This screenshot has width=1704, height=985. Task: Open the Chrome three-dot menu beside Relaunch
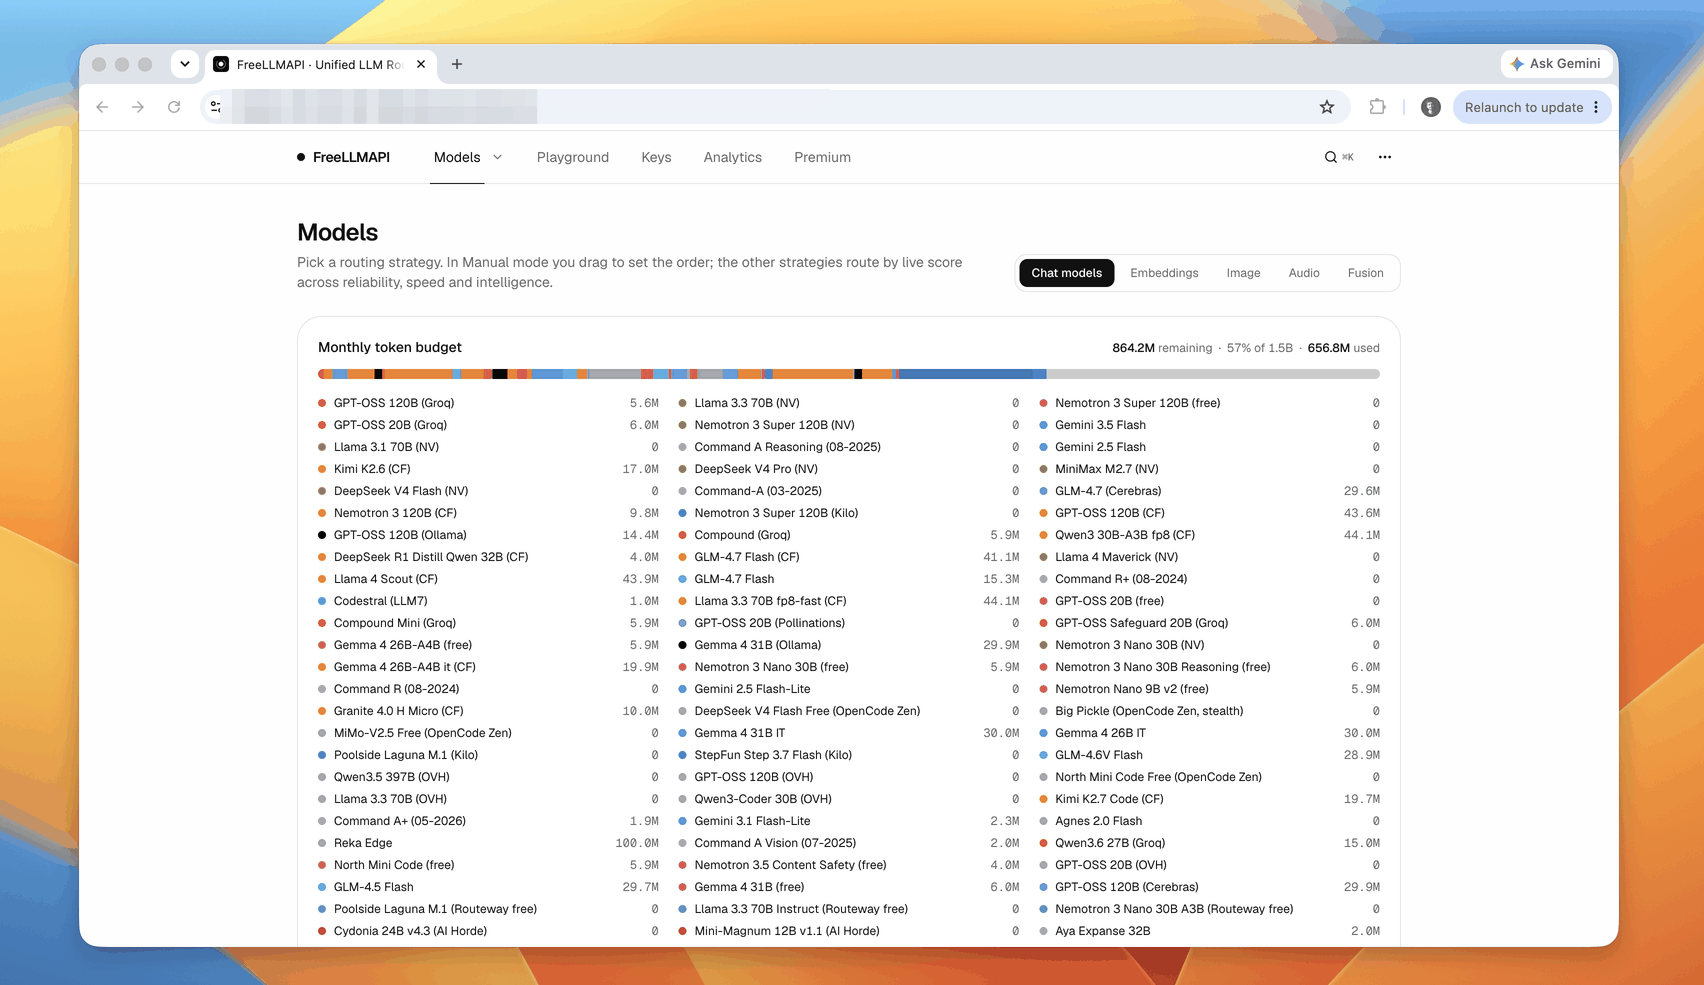point(1596,107)
